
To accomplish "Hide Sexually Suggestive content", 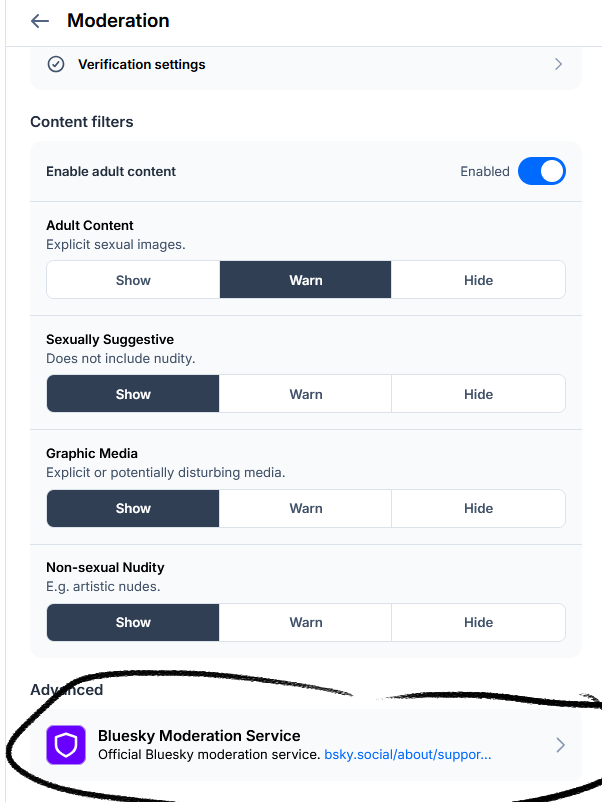I will click(478, 394).
